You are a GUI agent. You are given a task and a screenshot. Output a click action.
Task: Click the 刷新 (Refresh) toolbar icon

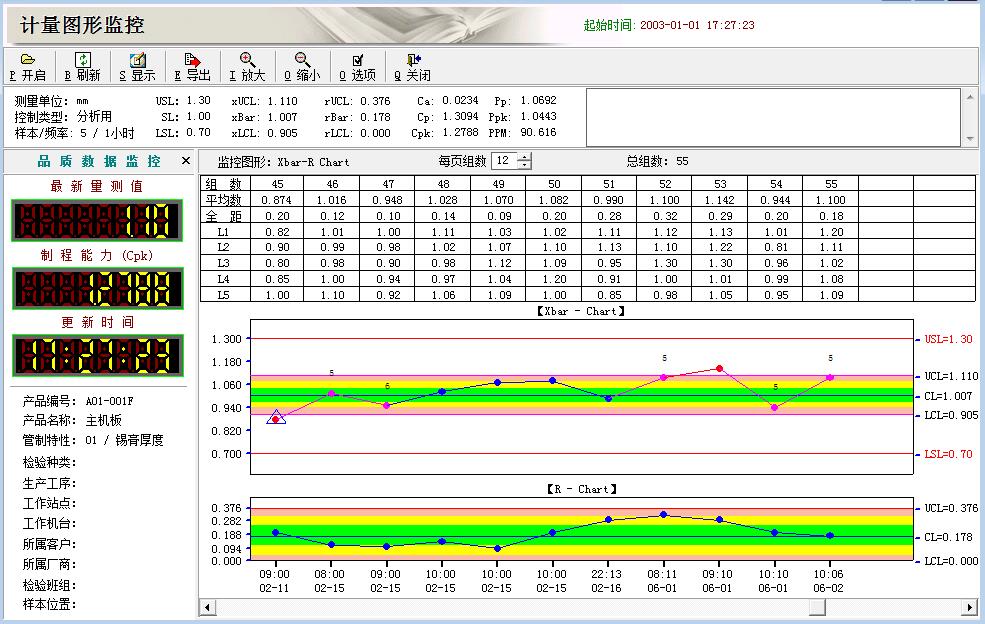(x=83, y=60)
